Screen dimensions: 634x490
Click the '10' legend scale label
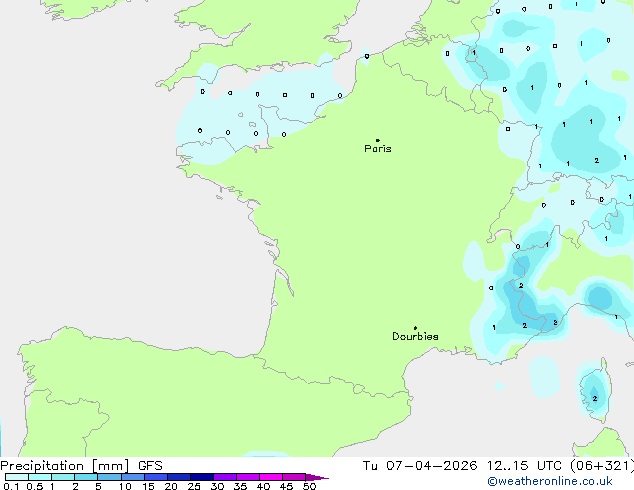(x=125, y=486)
